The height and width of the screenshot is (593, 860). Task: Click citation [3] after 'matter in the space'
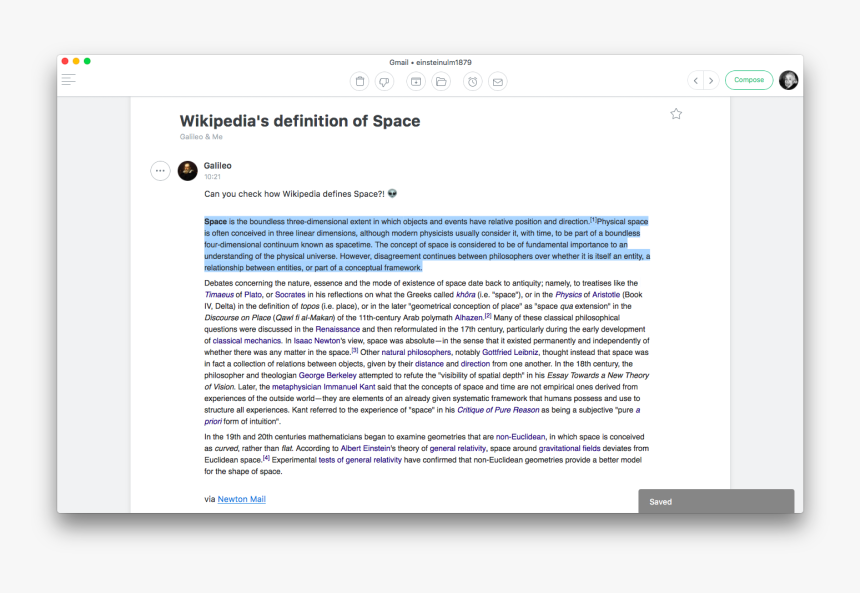pos(355,351)
